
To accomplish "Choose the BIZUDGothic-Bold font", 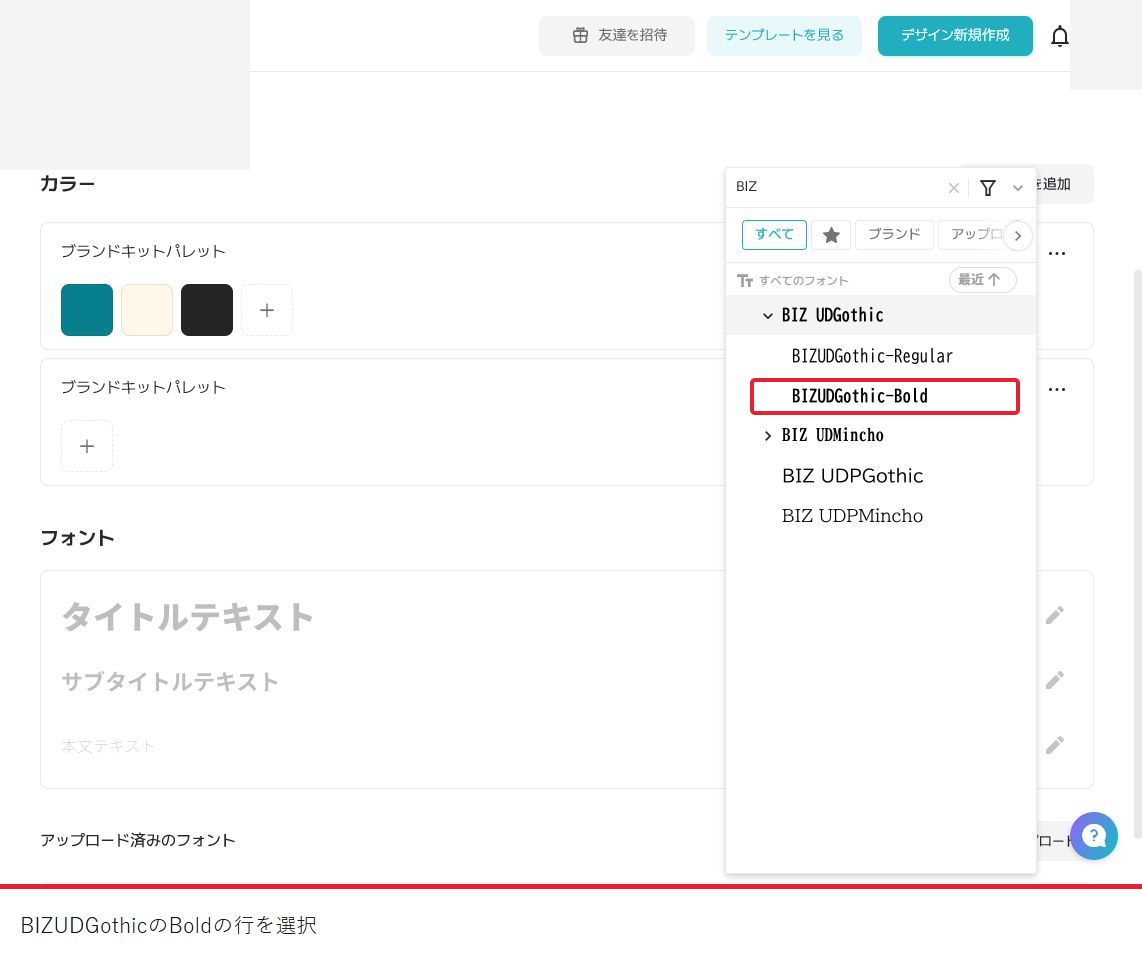I will coord(884,396).
